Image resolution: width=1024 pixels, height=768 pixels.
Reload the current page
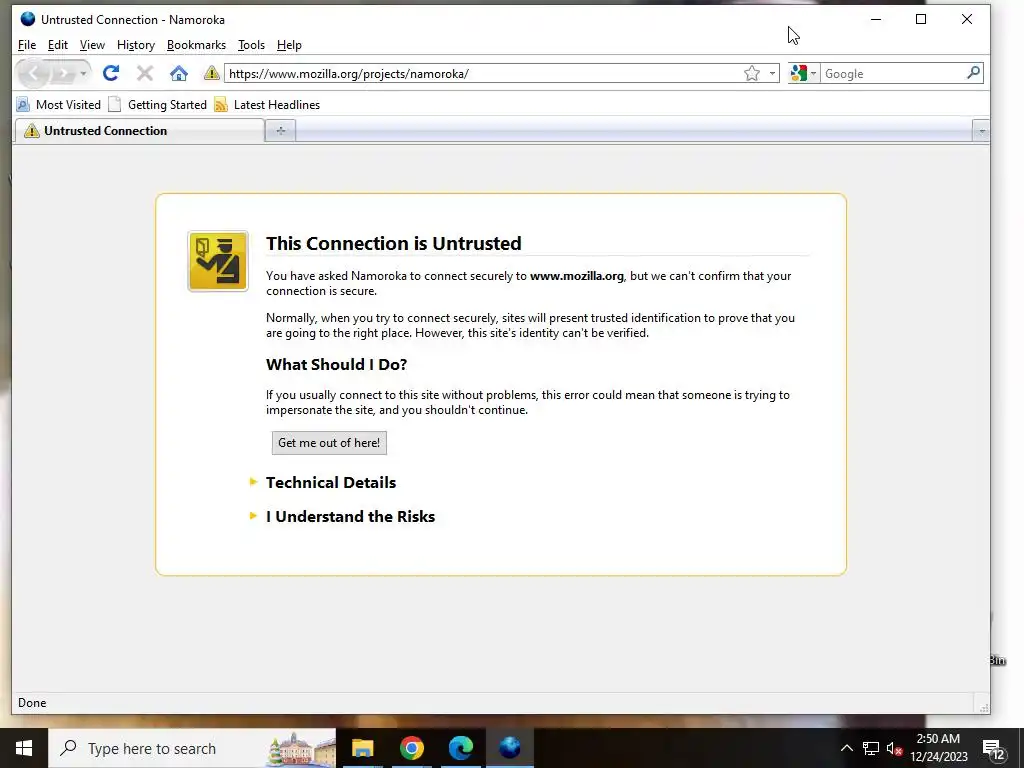(x=110, y=73)
